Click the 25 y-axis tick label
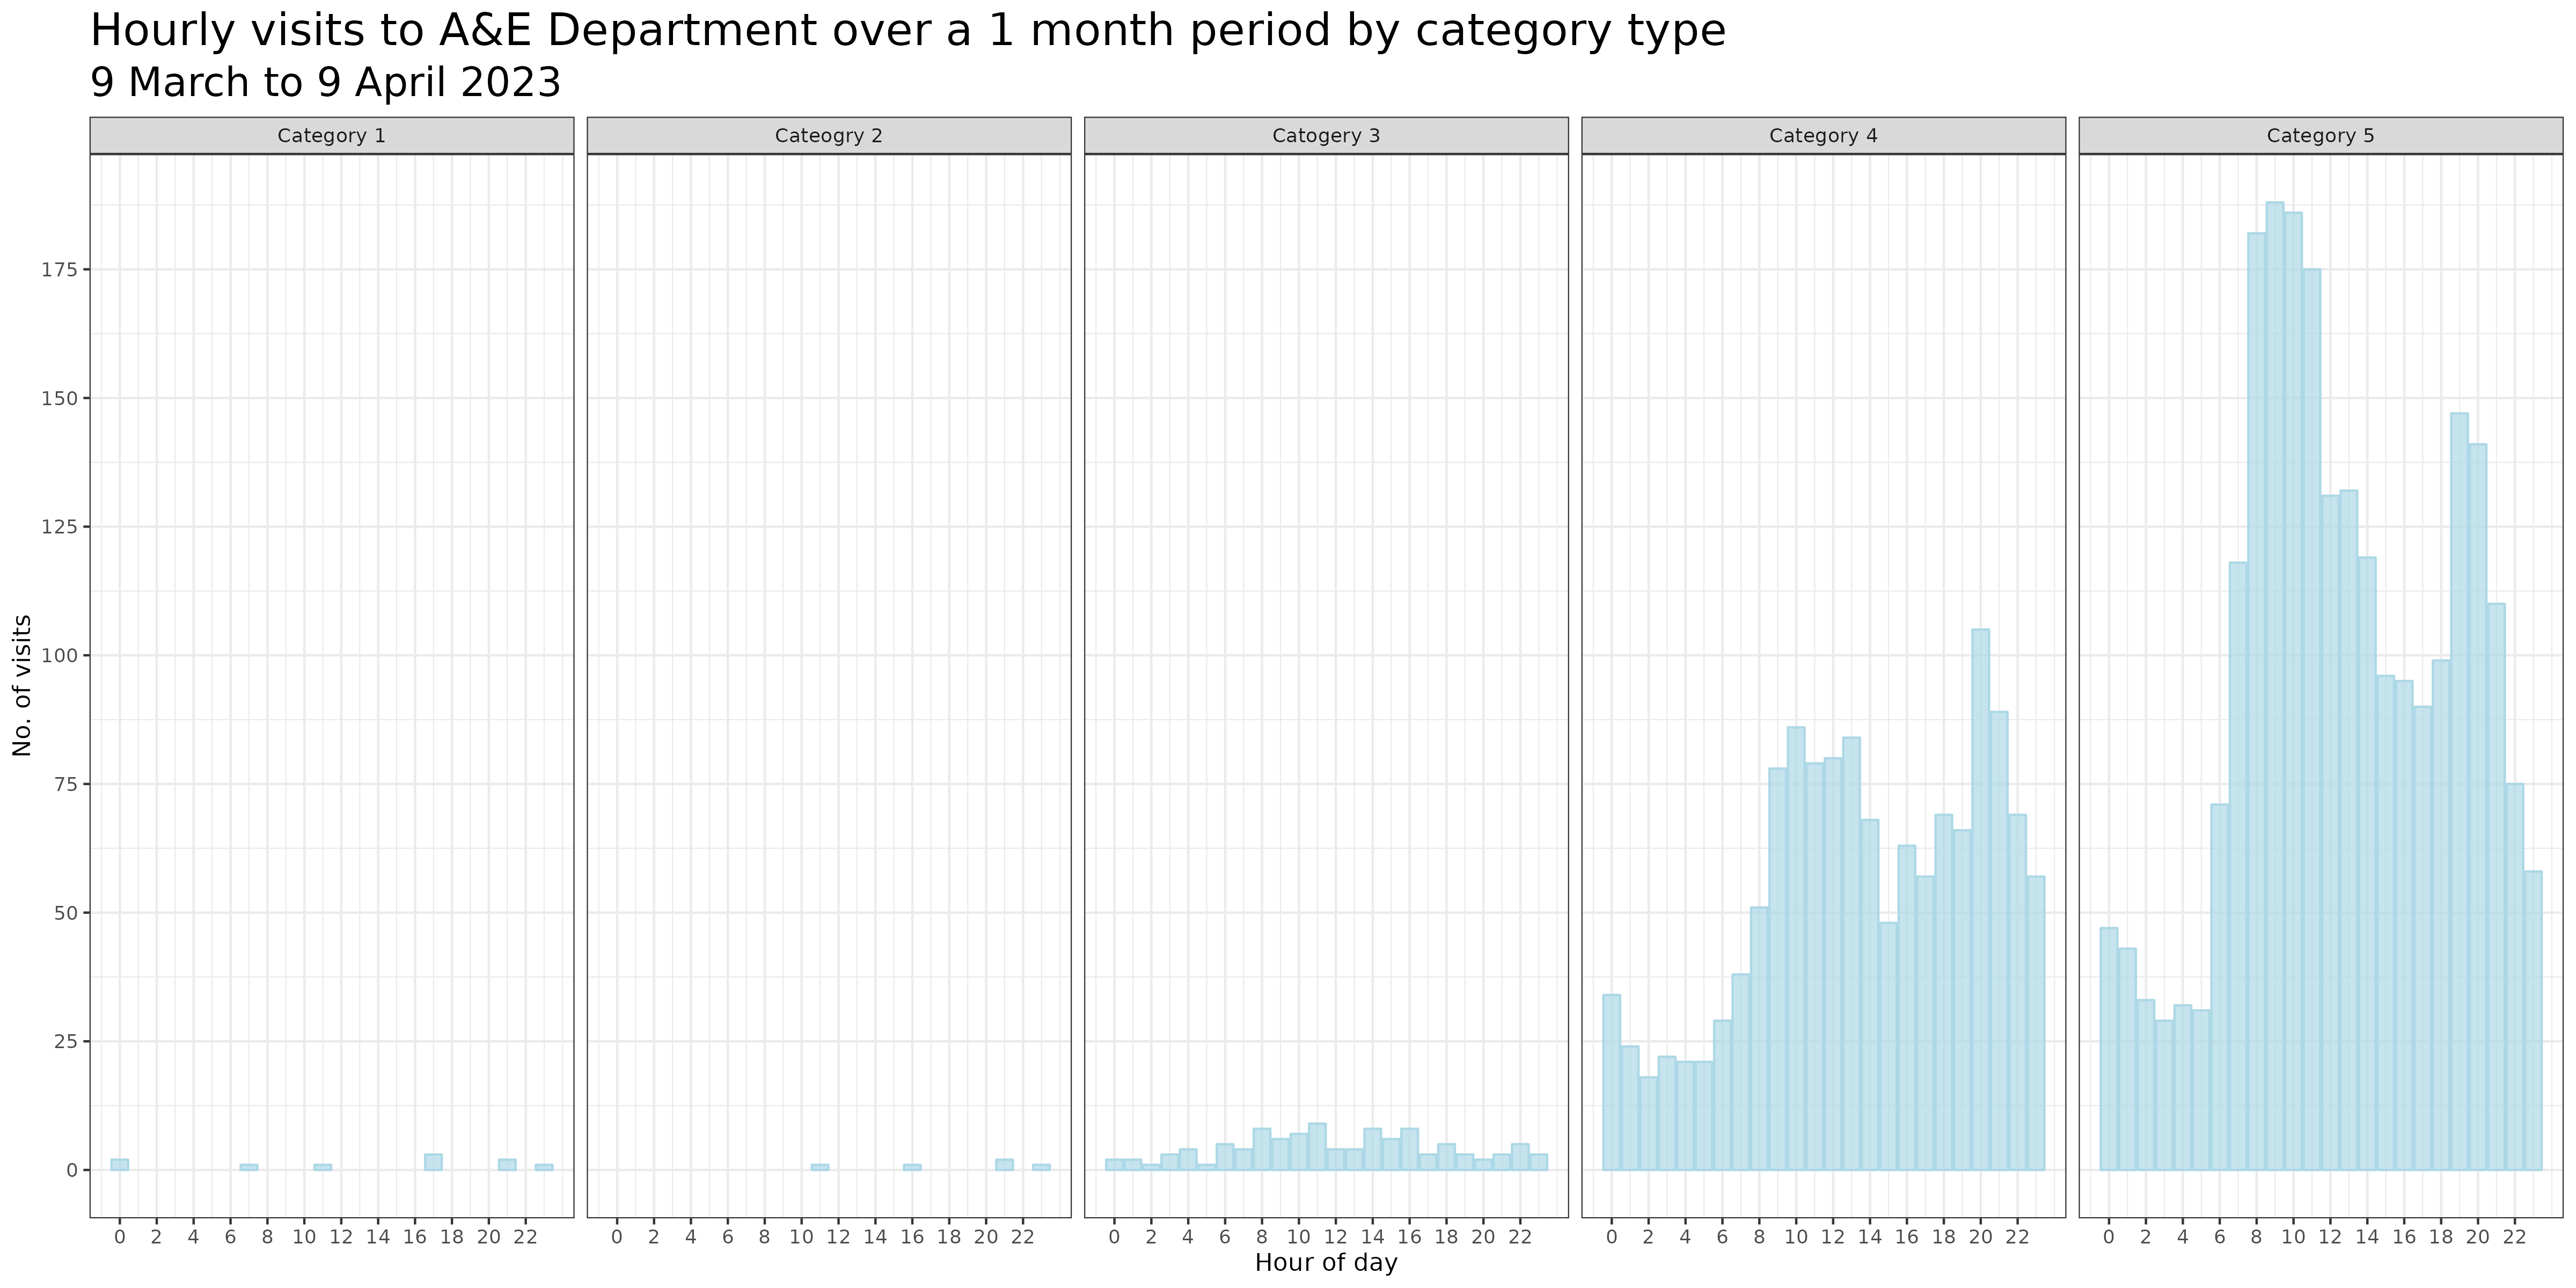This screenshot has width=2576, height=1288. click(x=65, y=1042)
